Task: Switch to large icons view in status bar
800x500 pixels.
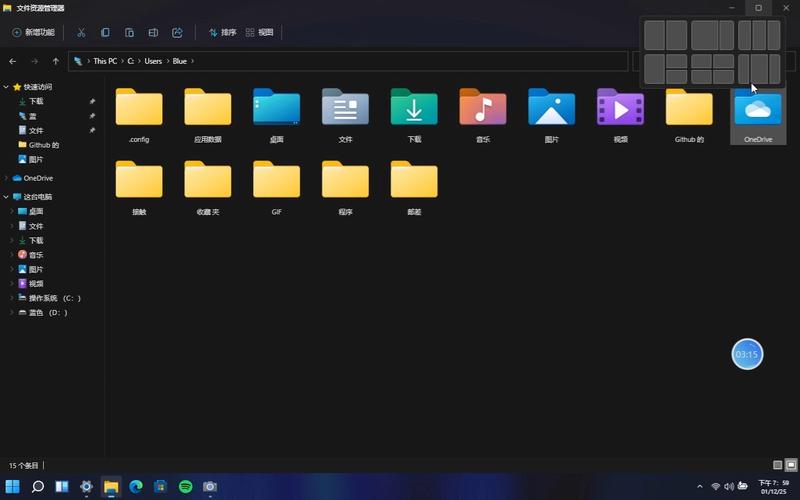Action: 791,465
